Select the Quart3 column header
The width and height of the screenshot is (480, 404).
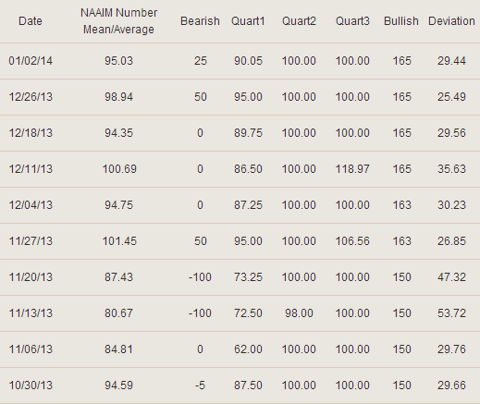click(352, 21)
